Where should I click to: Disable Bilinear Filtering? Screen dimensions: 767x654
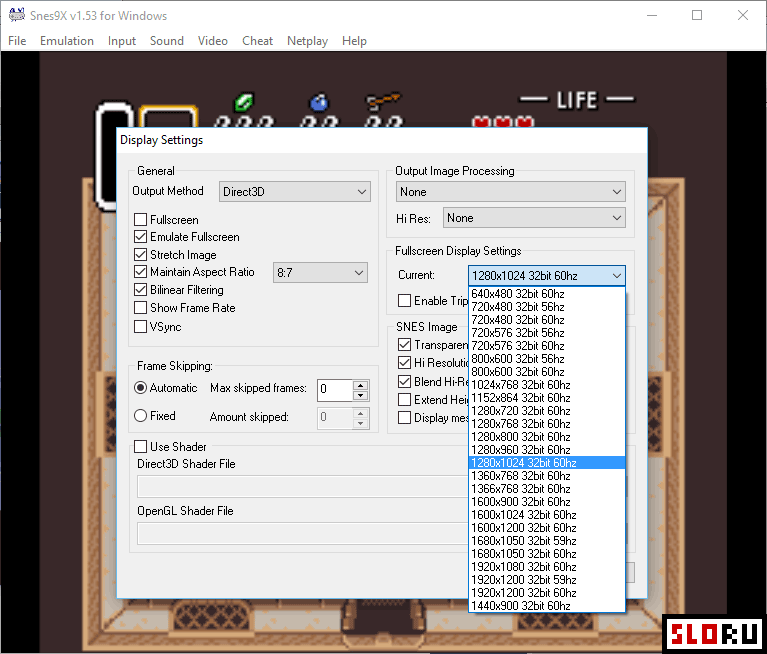pyautogui.click(x=140, y=290)
